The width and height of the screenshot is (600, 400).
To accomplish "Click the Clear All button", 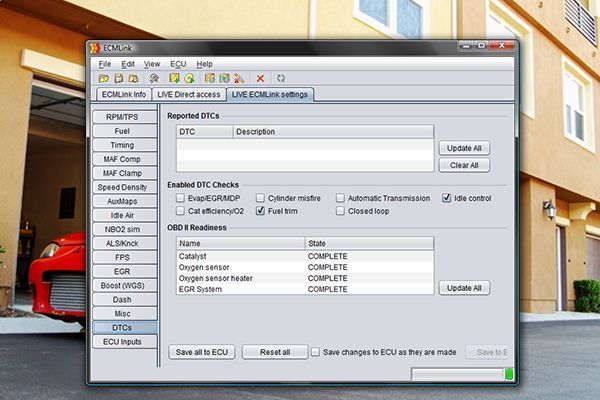I will click(x=464, y=165).
